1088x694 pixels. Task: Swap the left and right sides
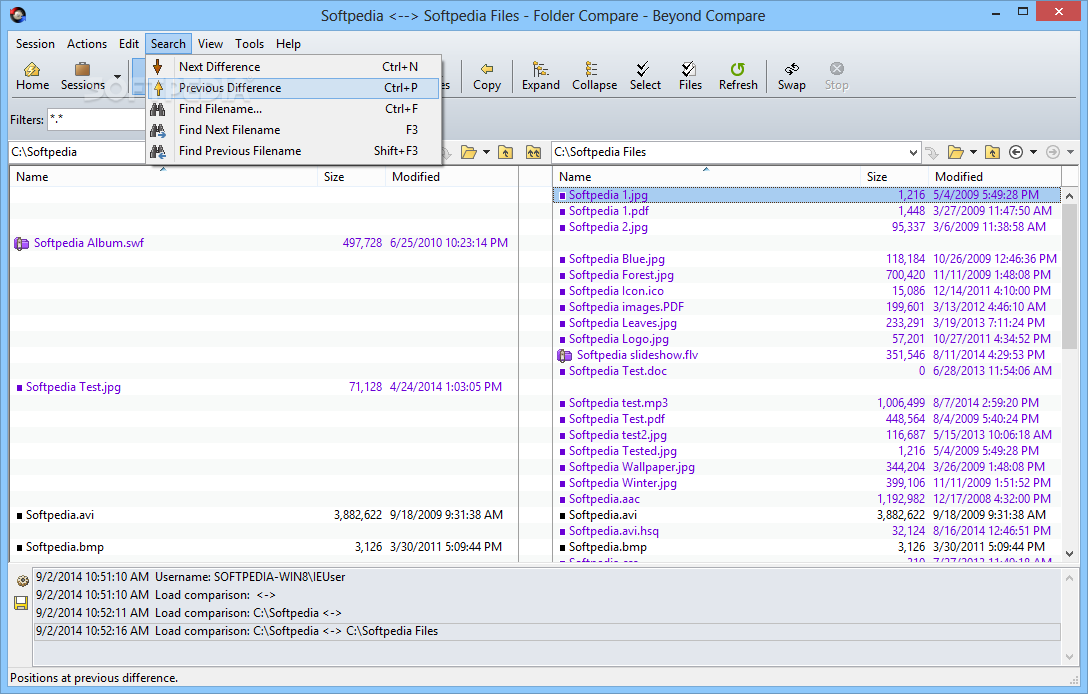[x=791, y=76]
